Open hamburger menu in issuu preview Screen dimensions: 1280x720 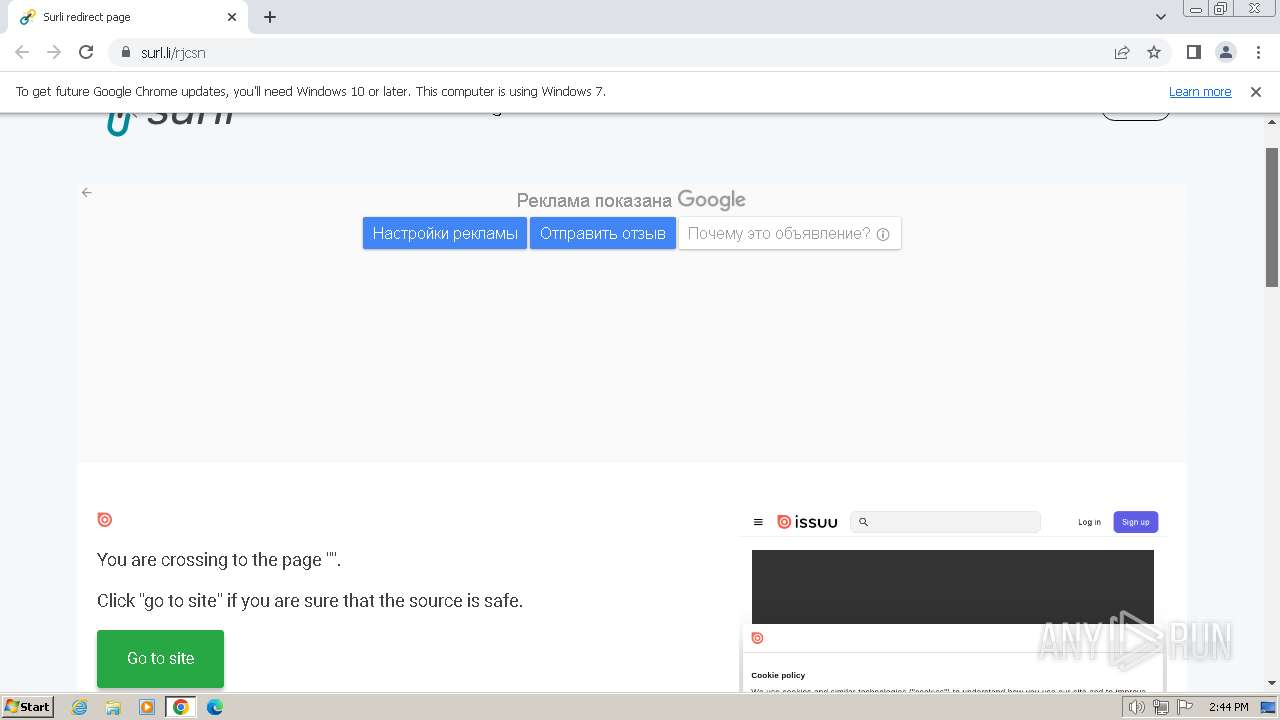tap(758, 522)
